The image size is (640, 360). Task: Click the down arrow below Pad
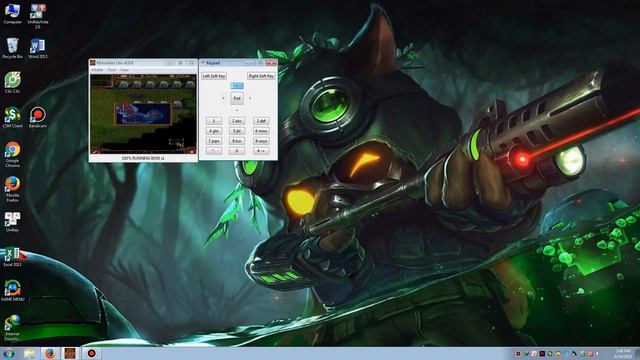[237, 110]
